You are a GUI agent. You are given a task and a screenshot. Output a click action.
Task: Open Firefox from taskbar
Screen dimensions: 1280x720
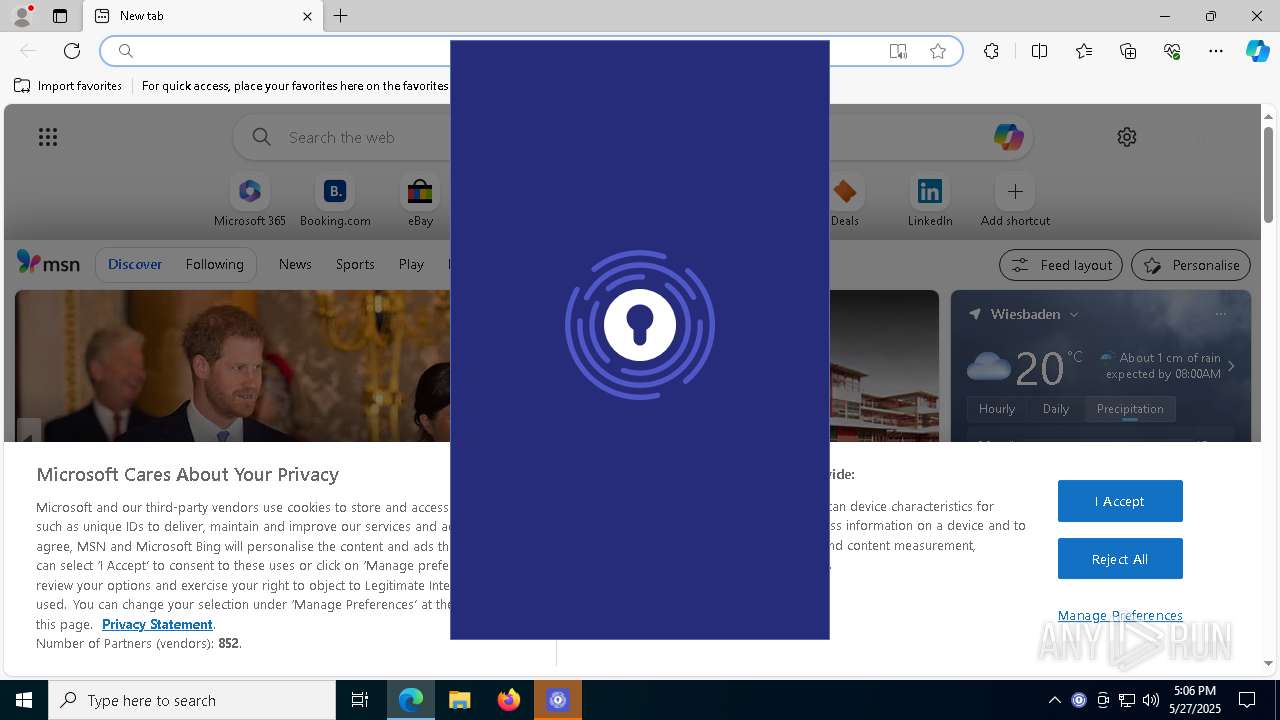(509, 700)
